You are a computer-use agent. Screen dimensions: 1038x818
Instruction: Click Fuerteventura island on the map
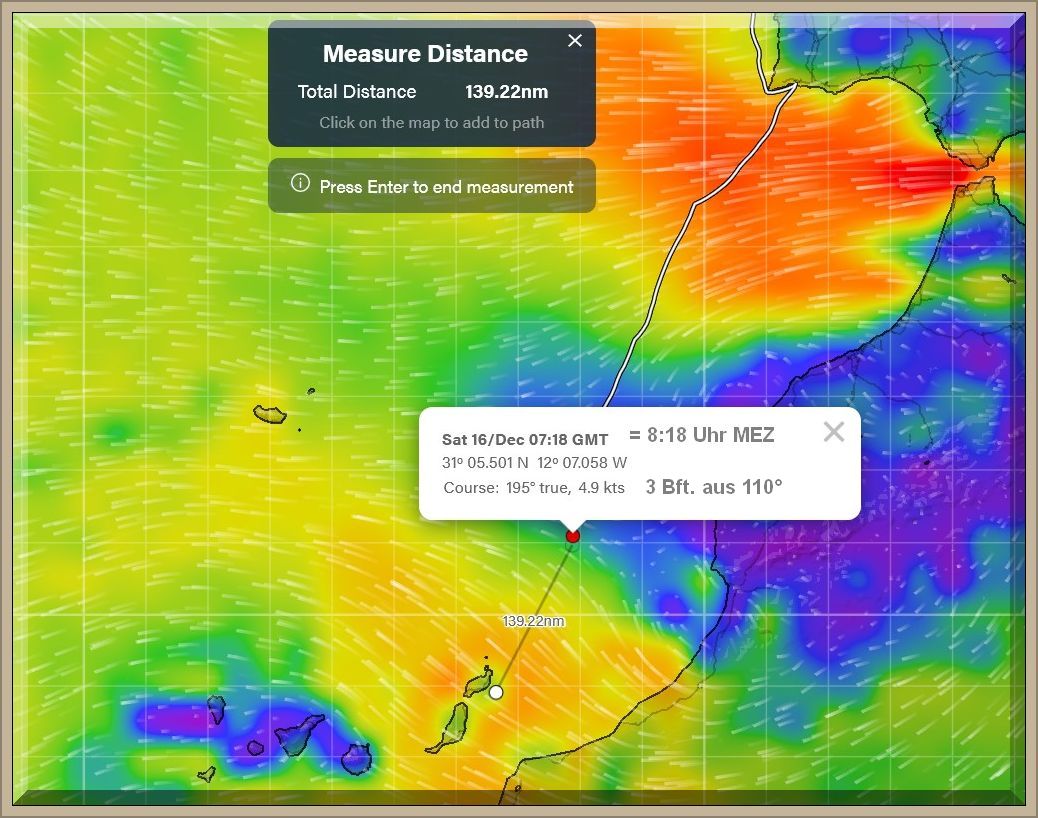click(452, 725)
